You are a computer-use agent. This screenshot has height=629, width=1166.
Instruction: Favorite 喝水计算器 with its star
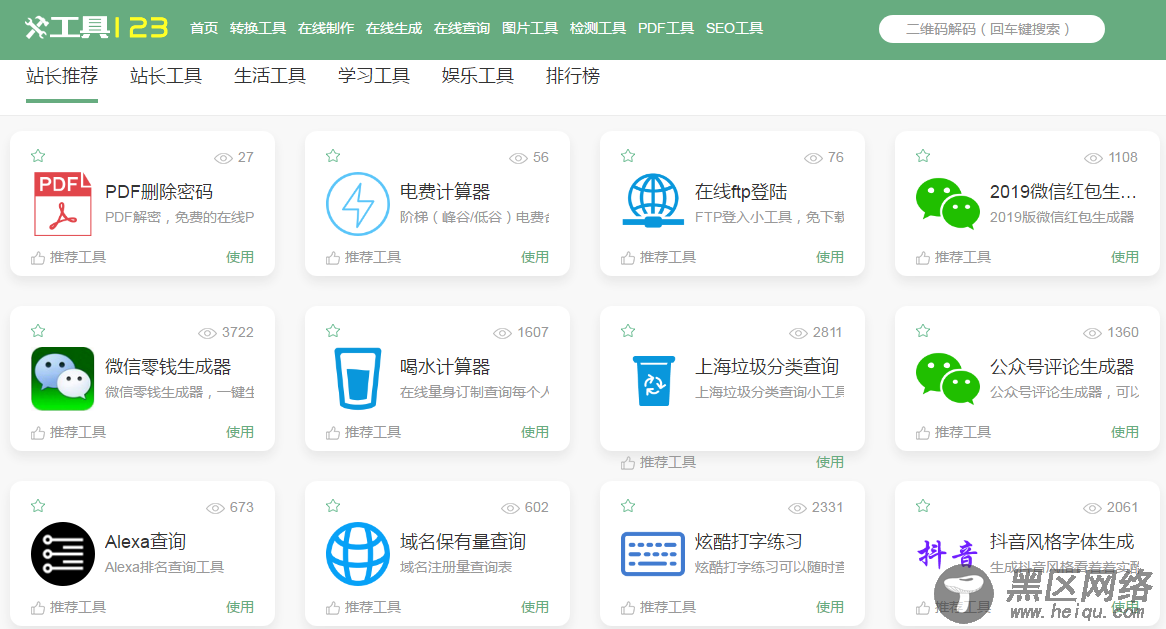click(x=333, y=330)
